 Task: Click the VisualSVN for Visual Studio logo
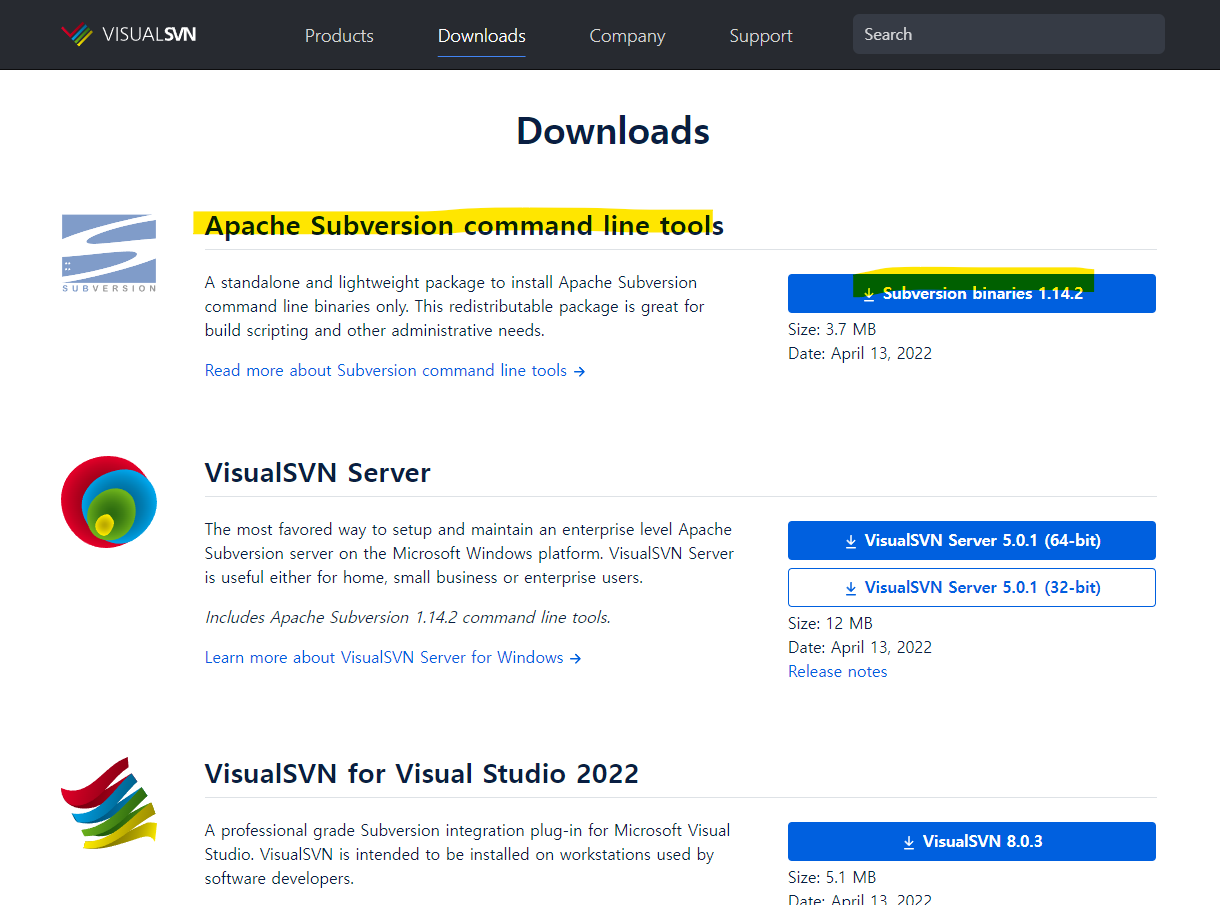click(x=109, y=803)
